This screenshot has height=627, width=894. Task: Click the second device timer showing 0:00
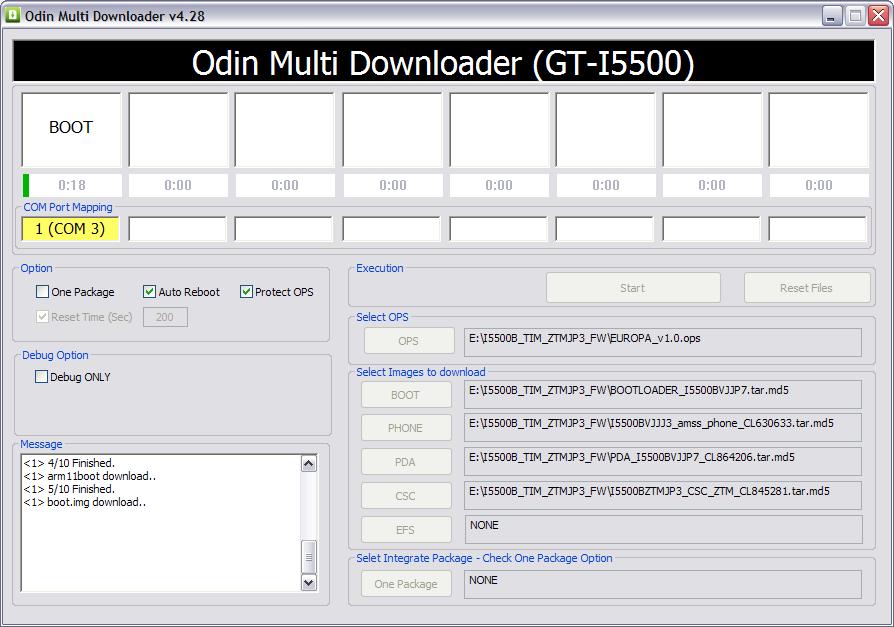(178, 185)
